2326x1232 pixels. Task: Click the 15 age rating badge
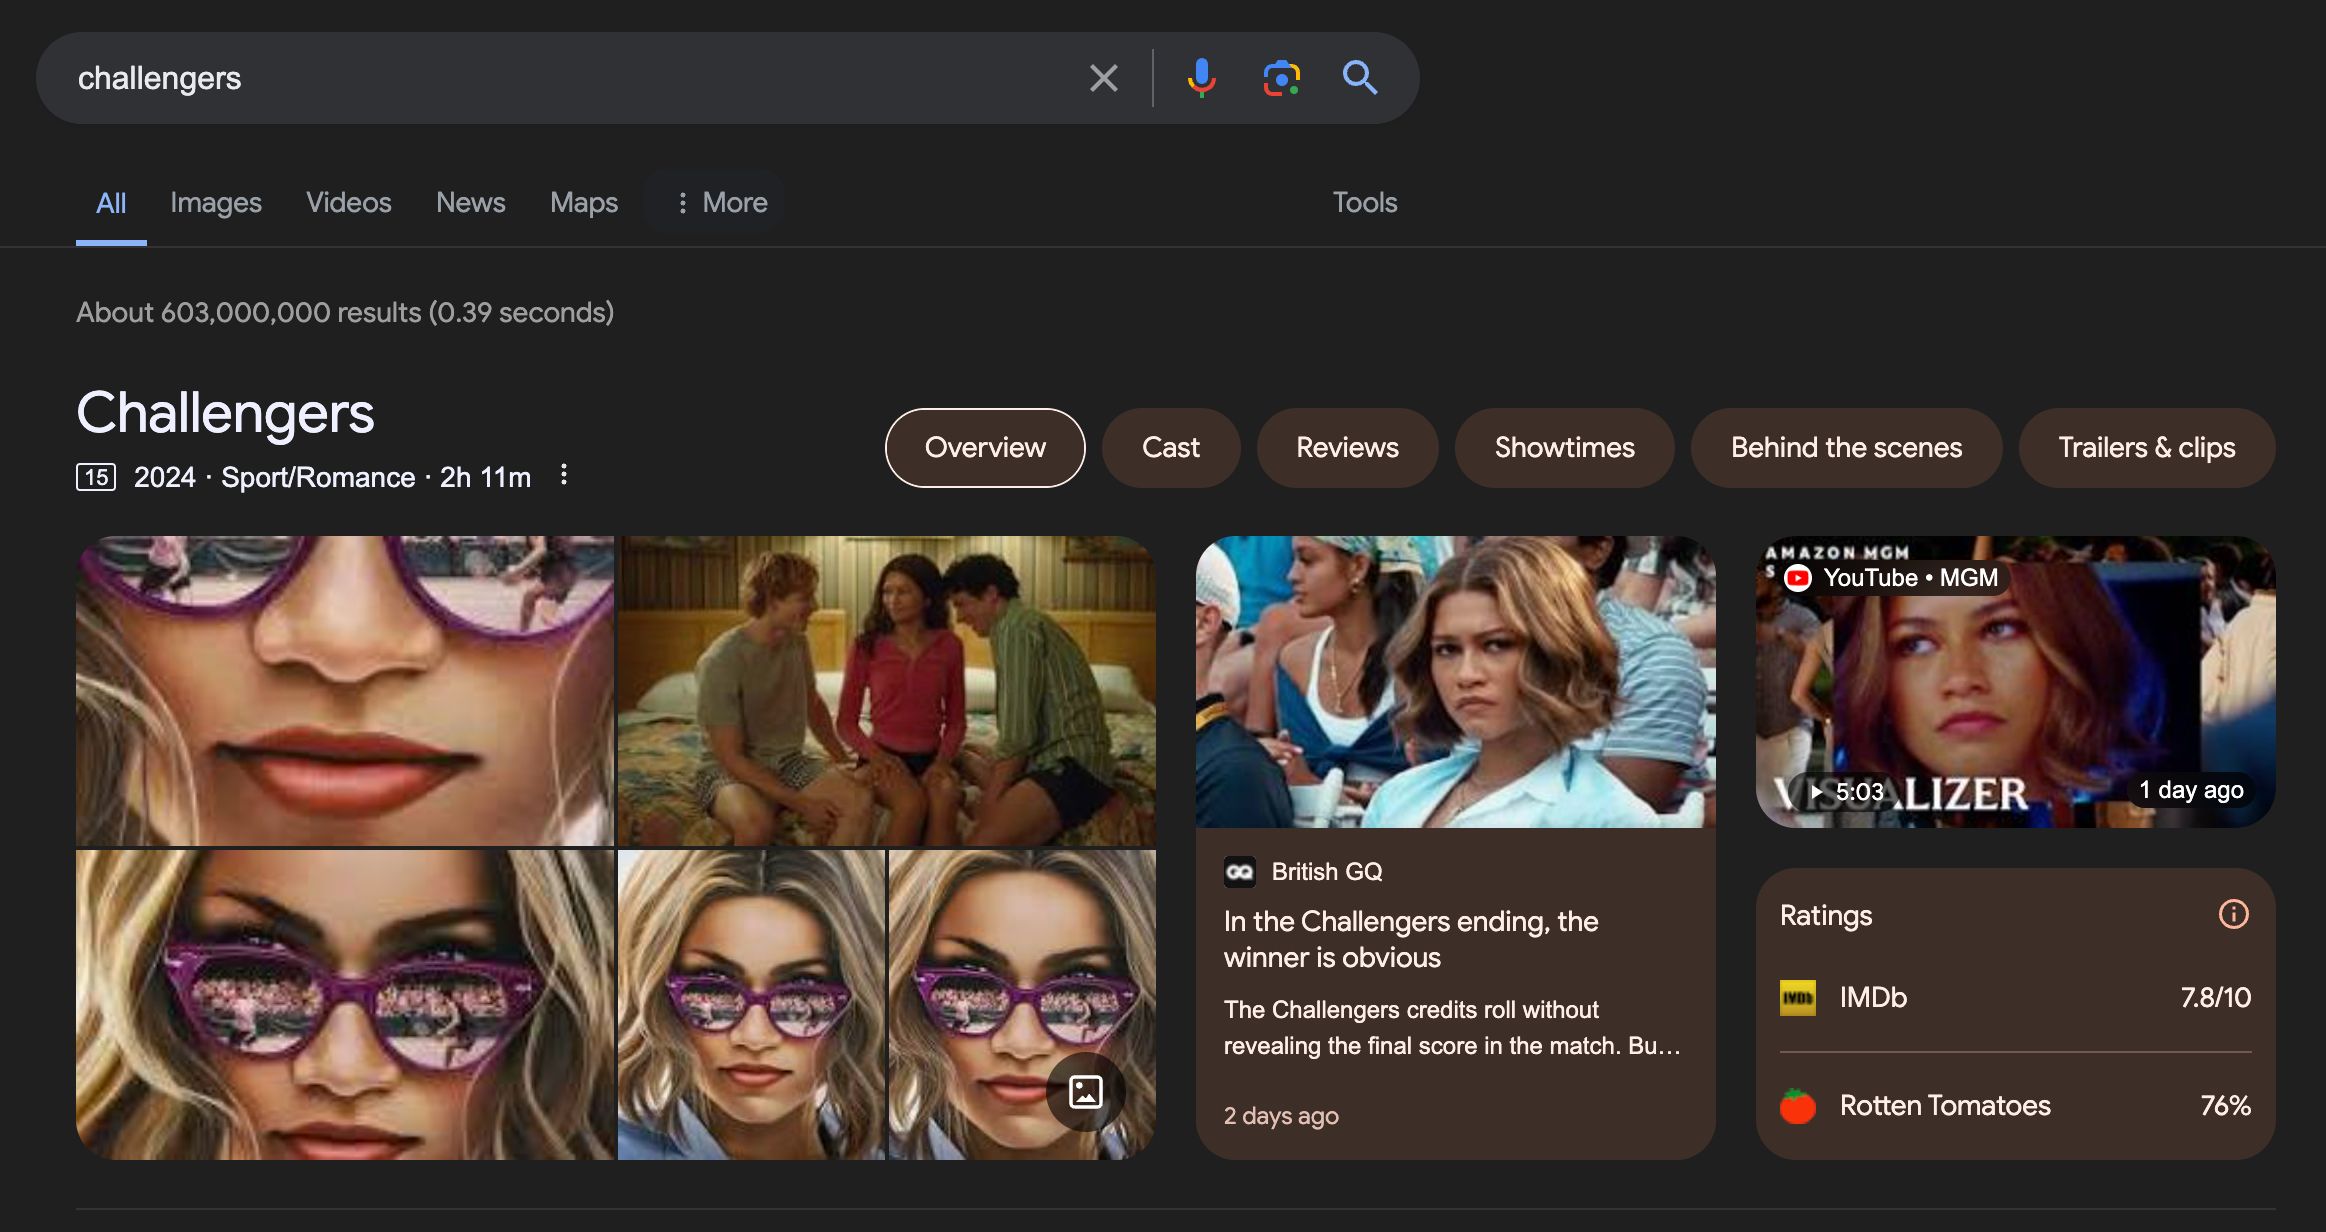(96, 477)
